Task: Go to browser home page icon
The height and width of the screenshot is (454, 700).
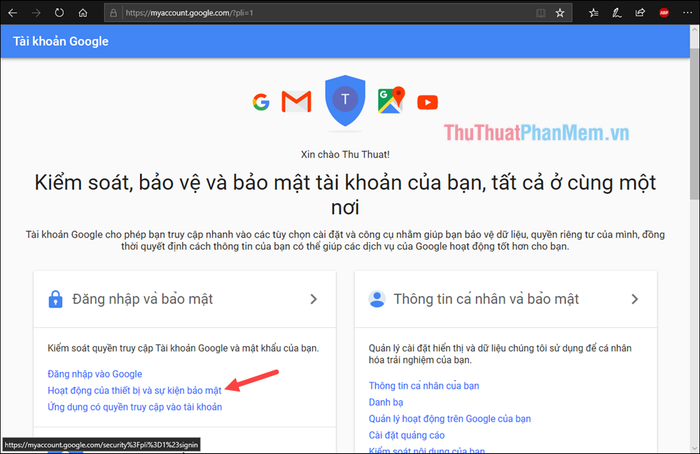Action: [83, 13]
